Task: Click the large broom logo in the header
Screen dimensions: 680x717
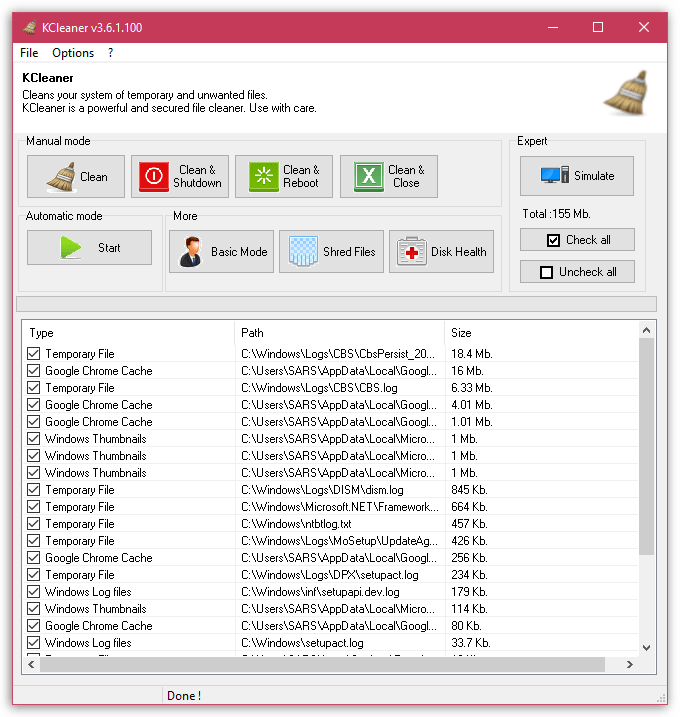Action: coord(626,94)
